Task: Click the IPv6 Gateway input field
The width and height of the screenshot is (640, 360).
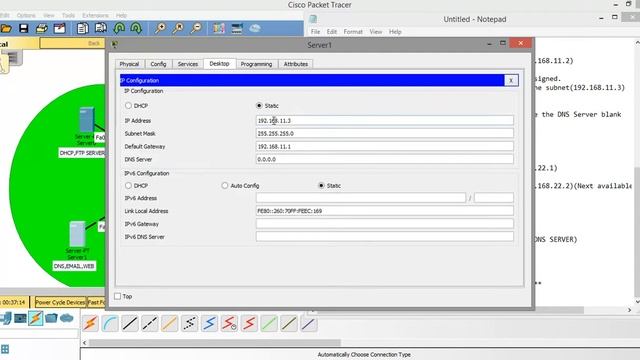Action: (384, 224)
